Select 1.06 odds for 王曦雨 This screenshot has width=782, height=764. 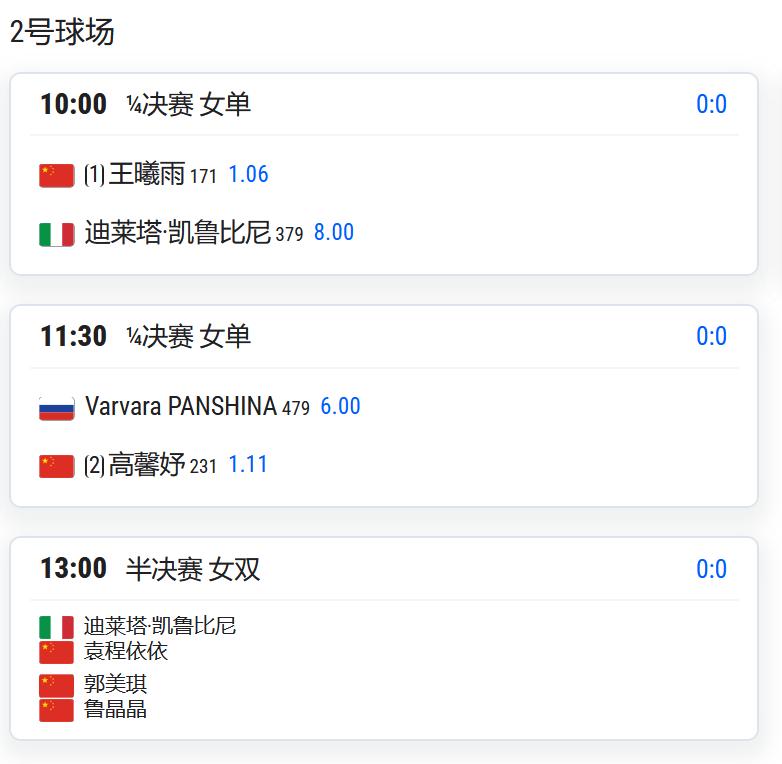(x=248, y=174)
